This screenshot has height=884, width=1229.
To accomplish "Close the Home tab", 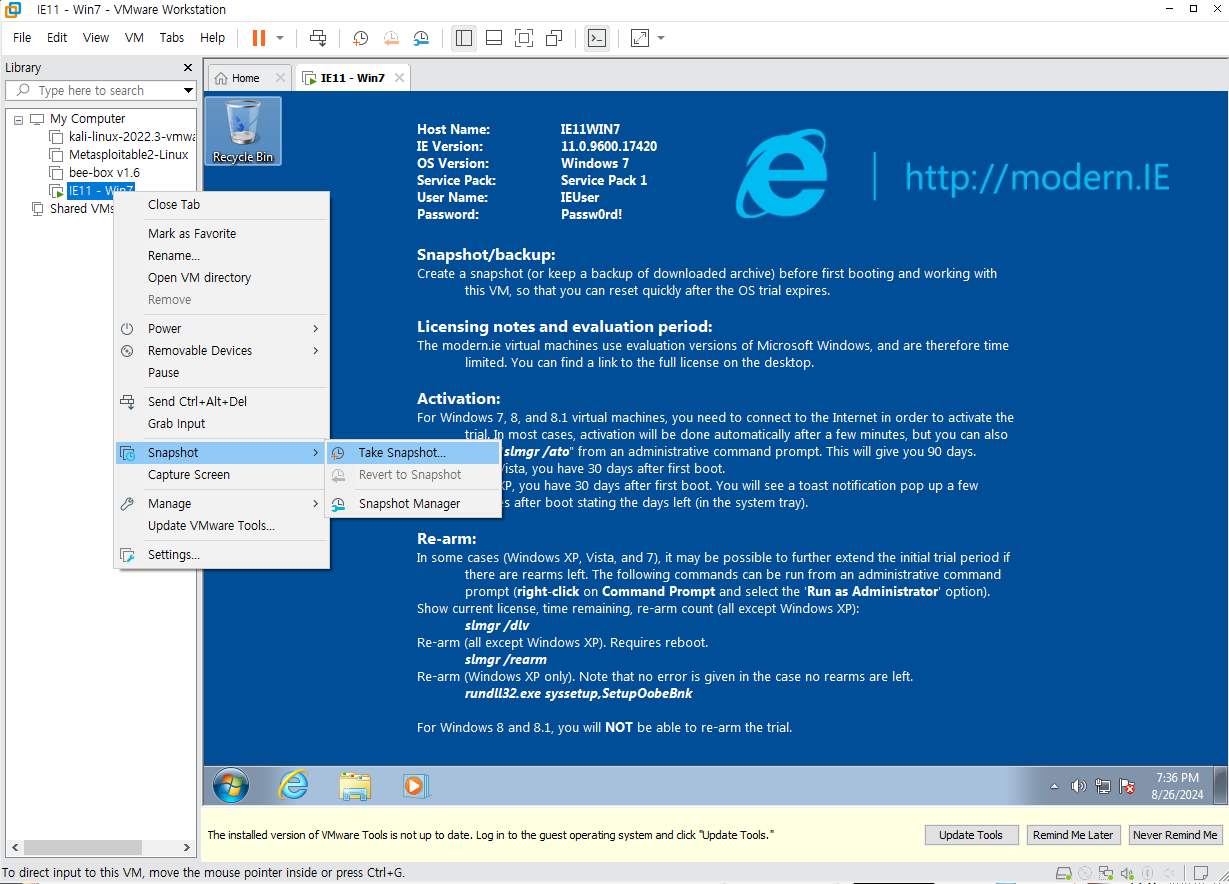I will coord(280,78).
